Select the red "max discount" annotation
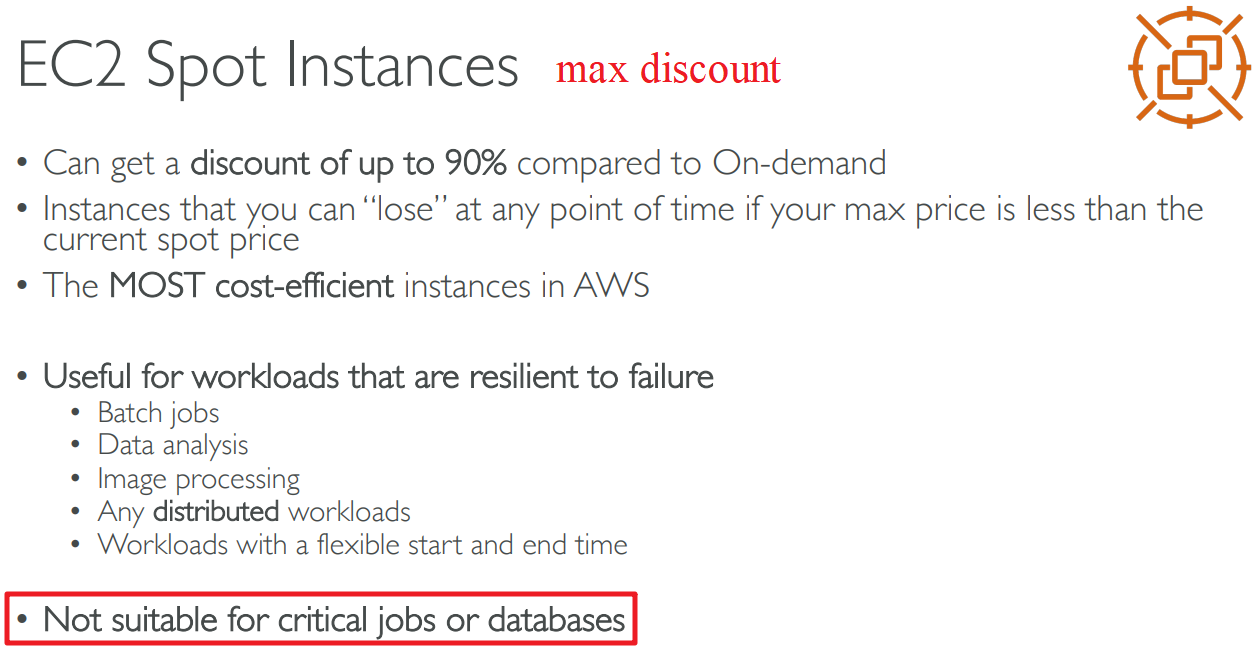Screen dimensions: 1256x654 coord(668,69)
